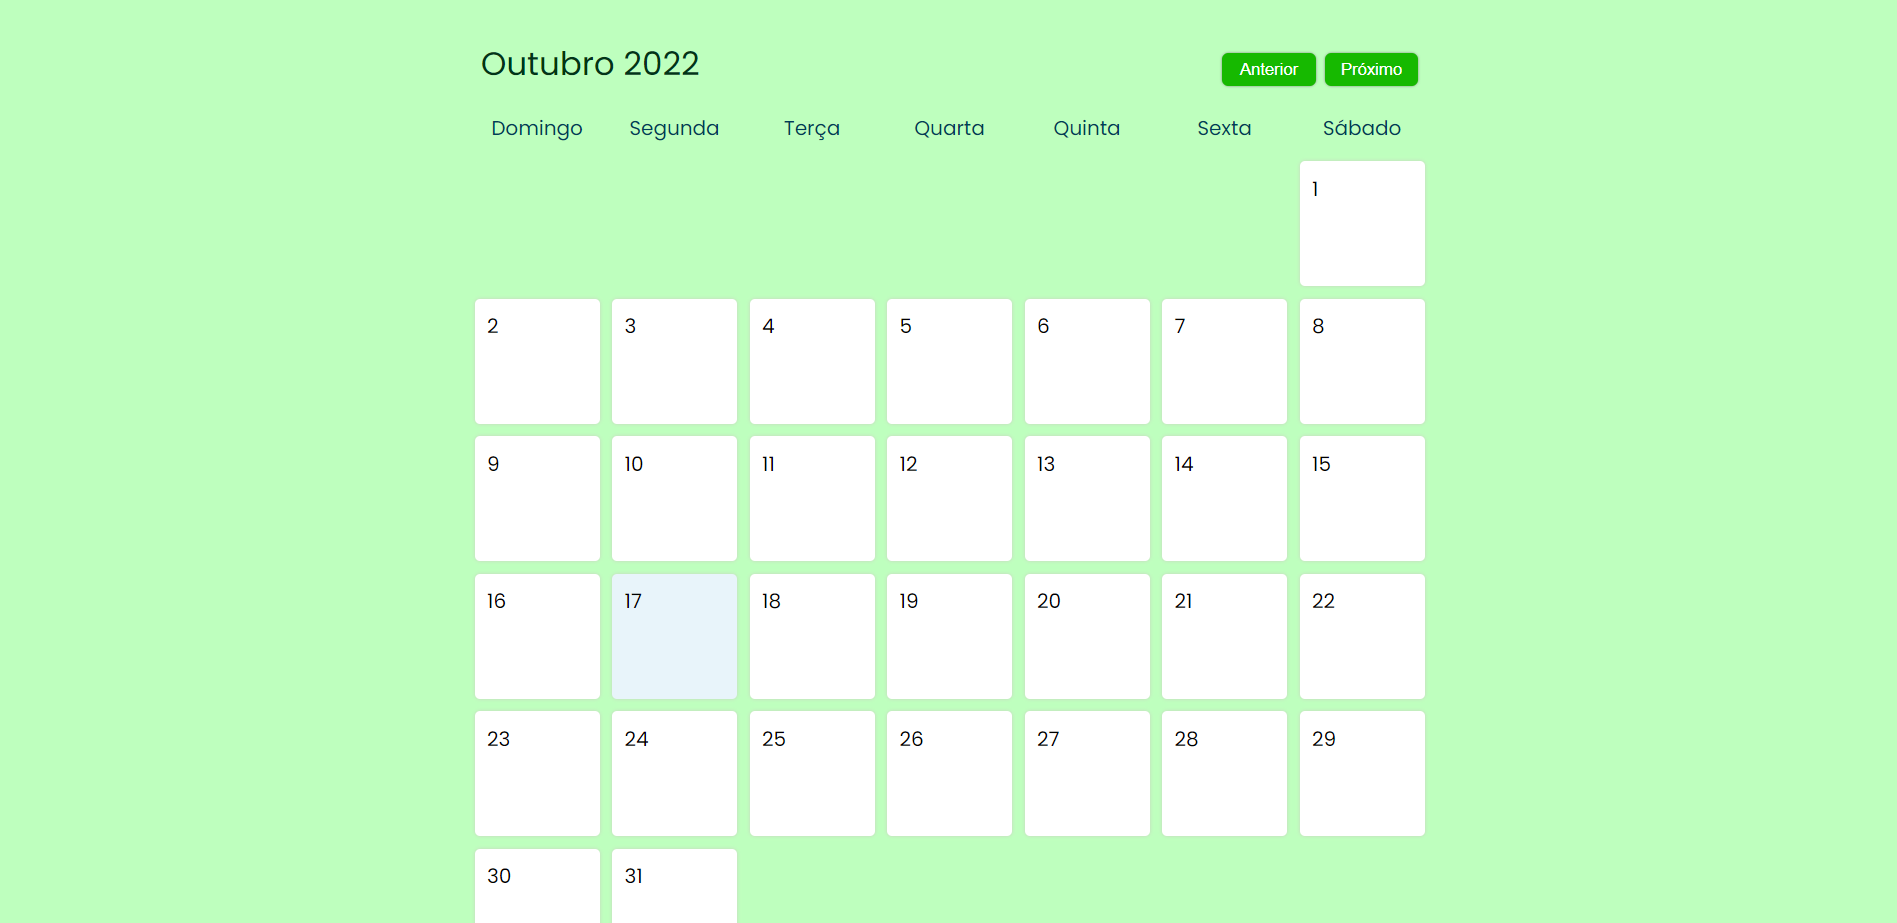The width and height of the screenshot is (1897, 923).
Task: Open day 21 under Sexta
Action: point(1224,636)
